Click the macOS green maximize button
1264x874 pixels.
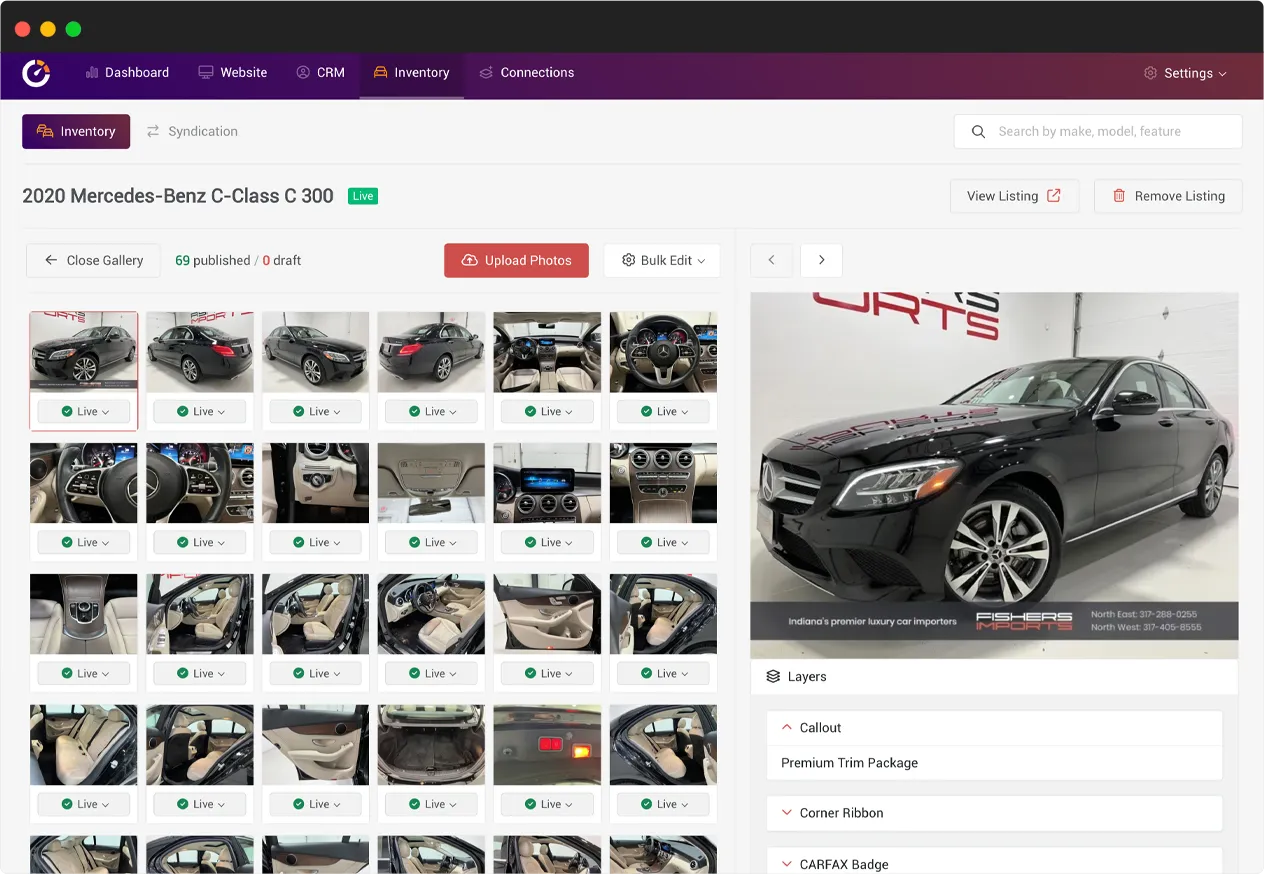(73, 29)
